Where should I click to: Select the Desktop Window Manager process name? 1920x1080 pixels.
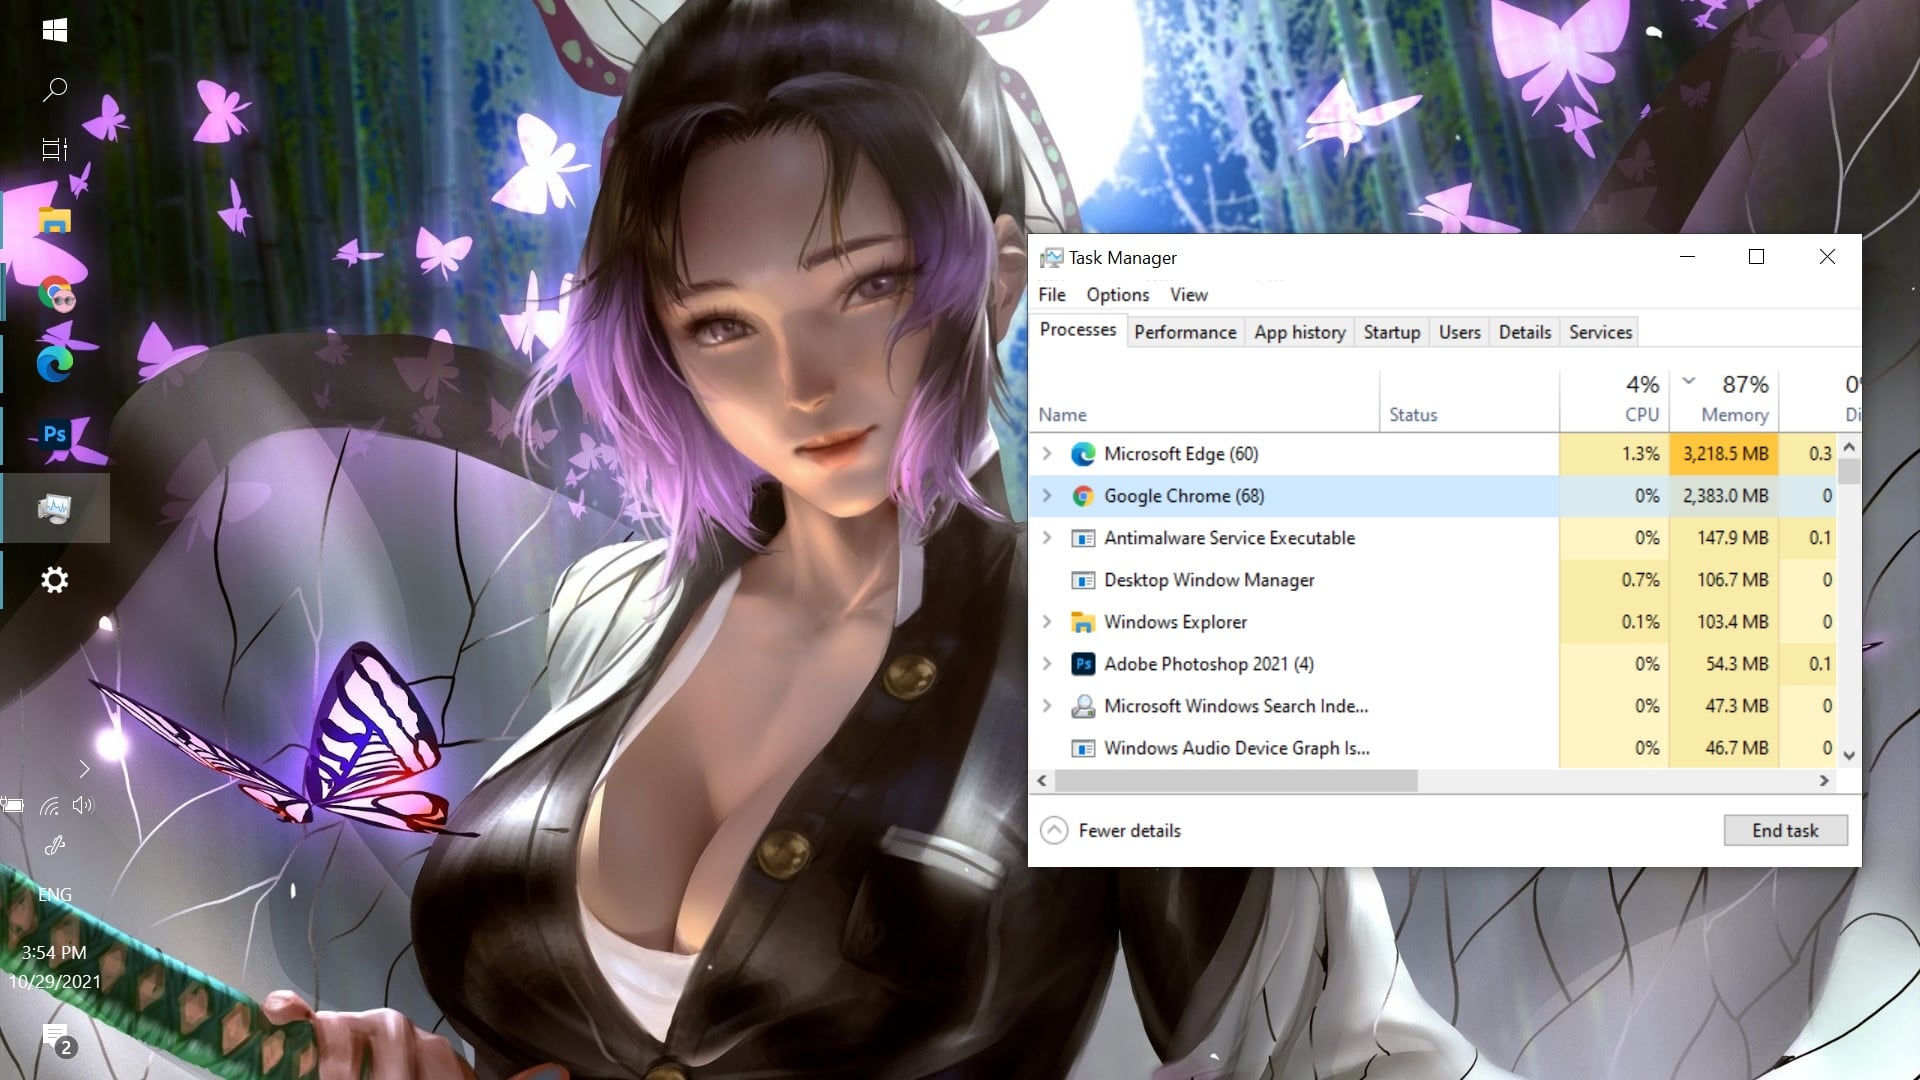pos(1209,580)
